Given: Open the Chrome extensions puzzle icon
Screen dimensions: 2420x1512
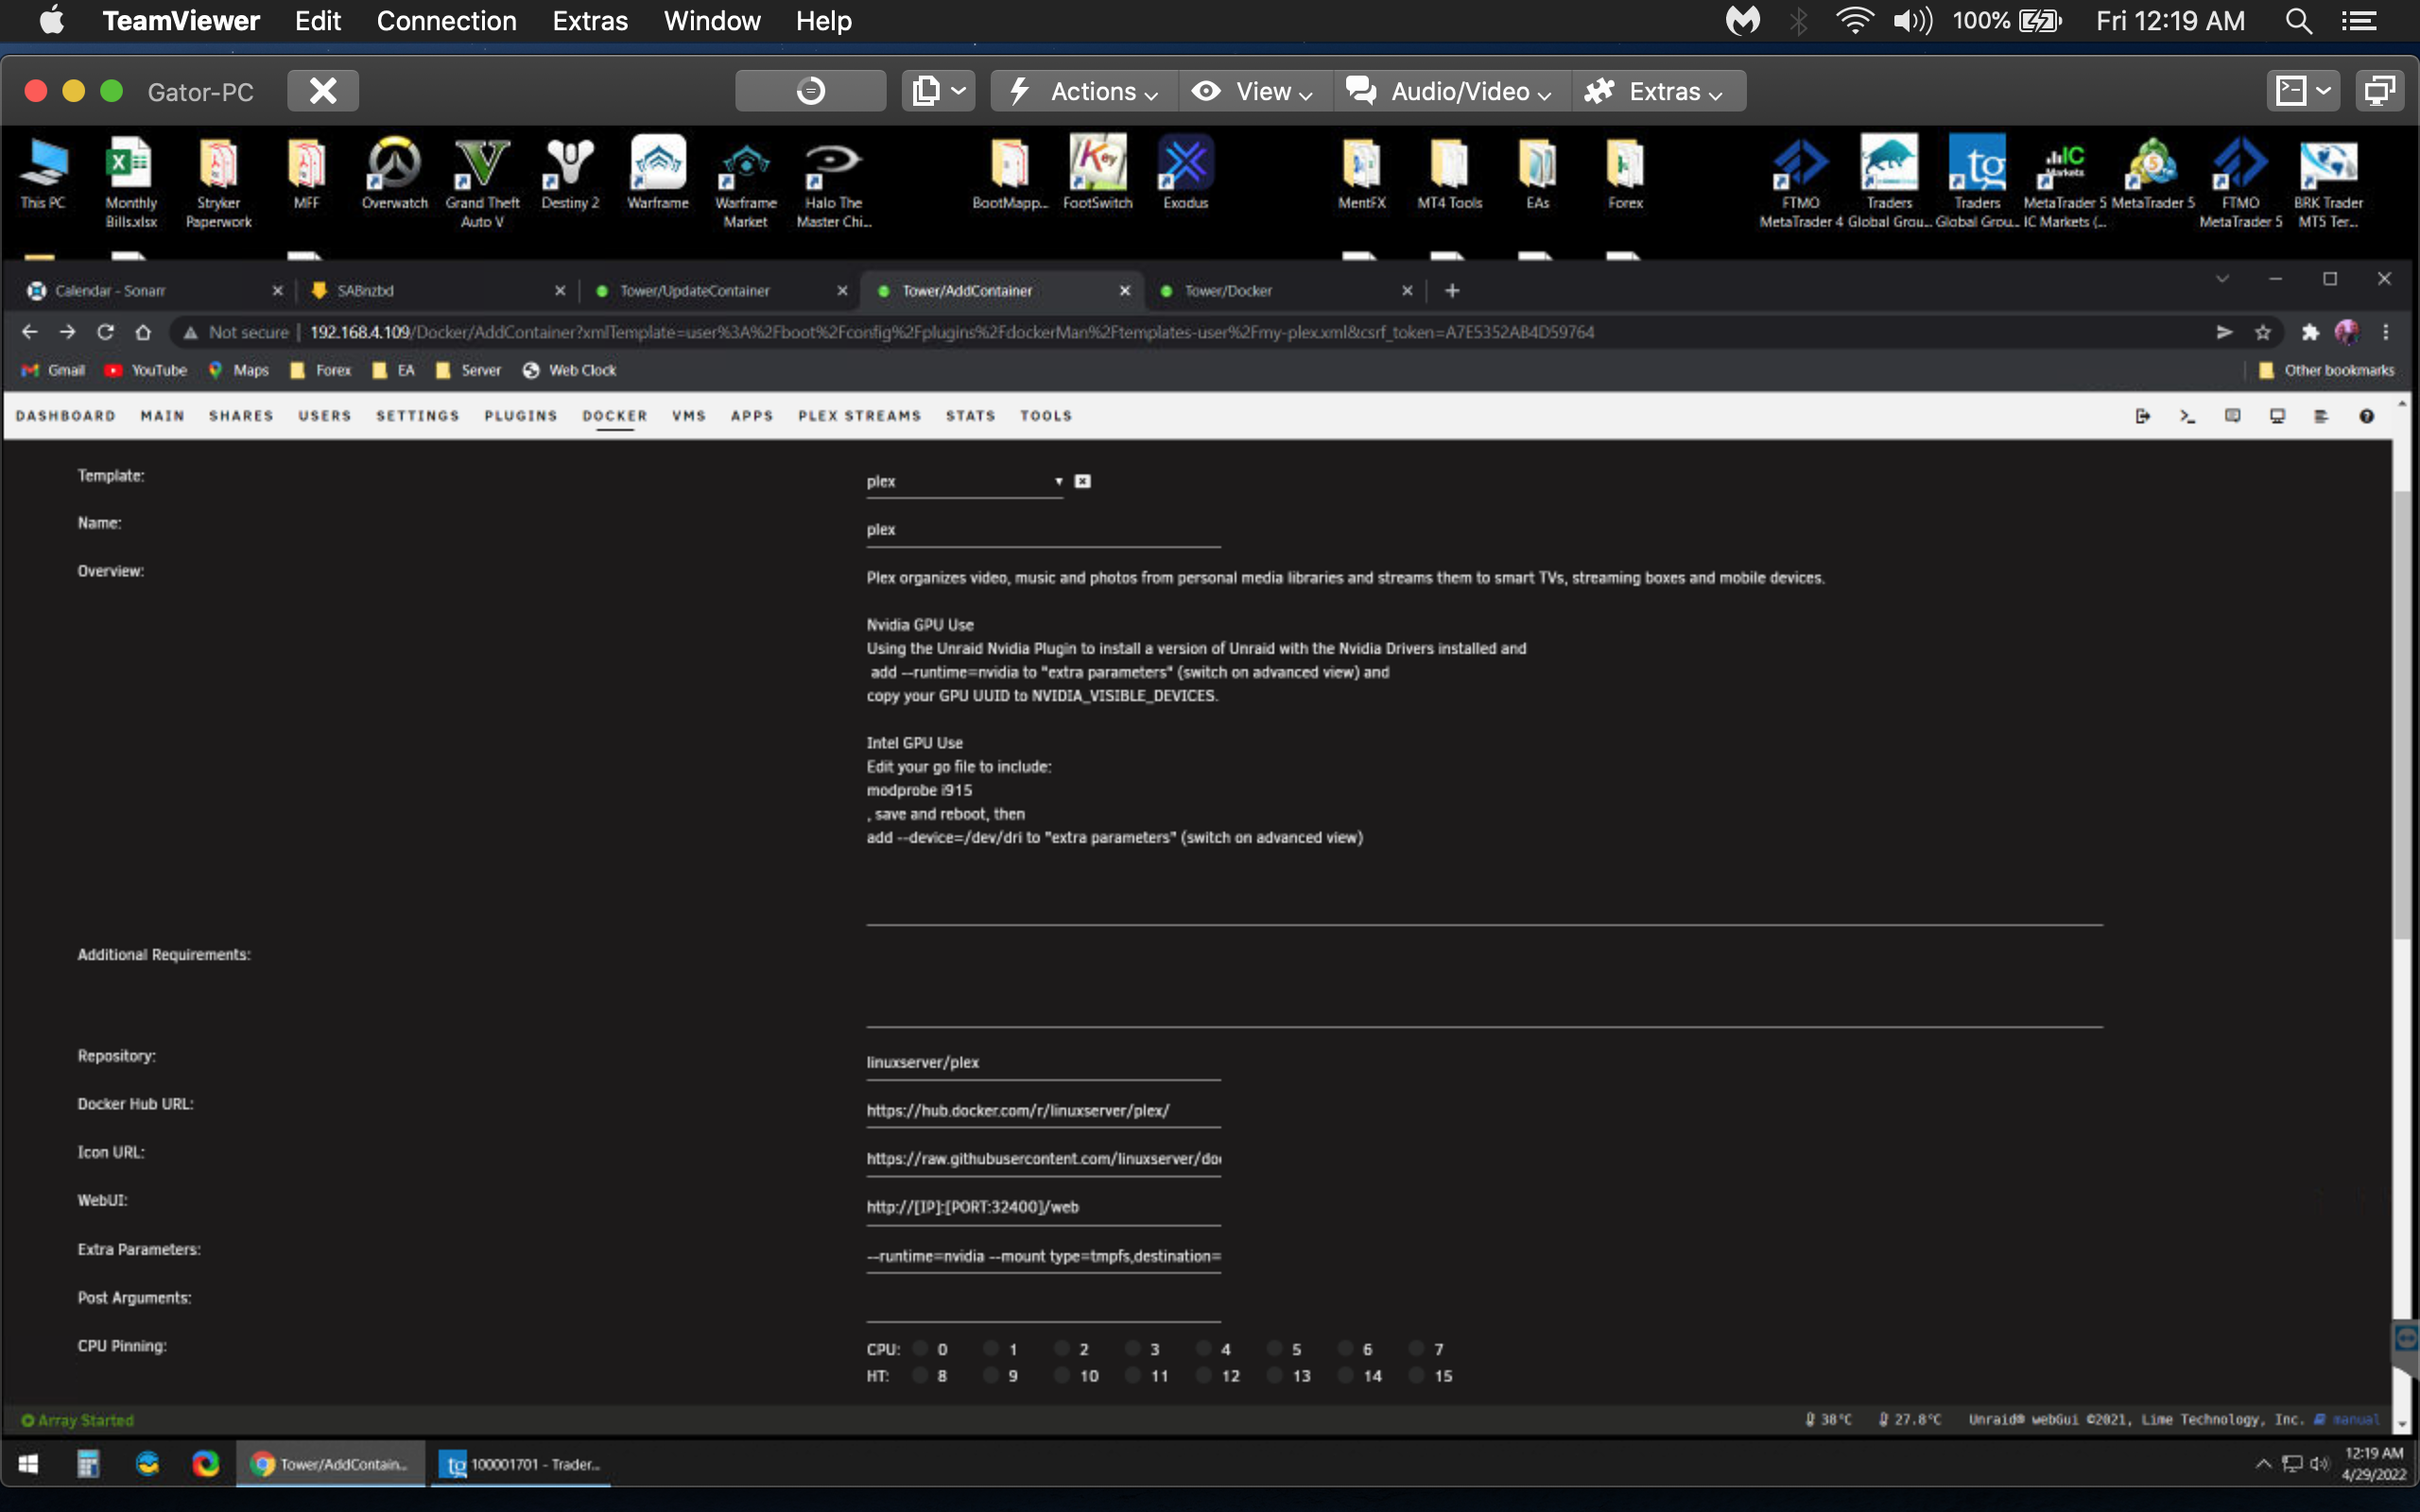Looking at the screenshot, I should [2309, 332].
